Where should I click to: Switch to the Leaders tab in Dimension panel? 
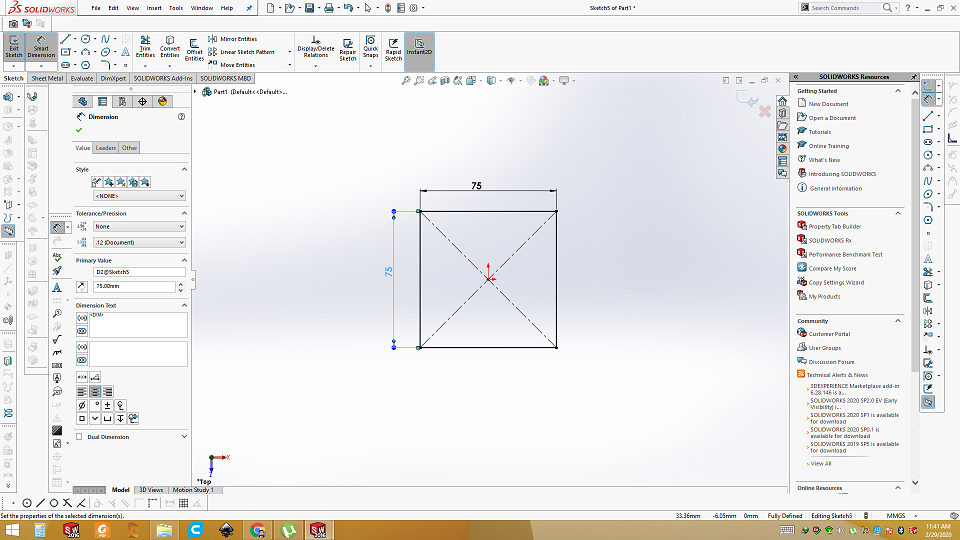coord(105,148)
